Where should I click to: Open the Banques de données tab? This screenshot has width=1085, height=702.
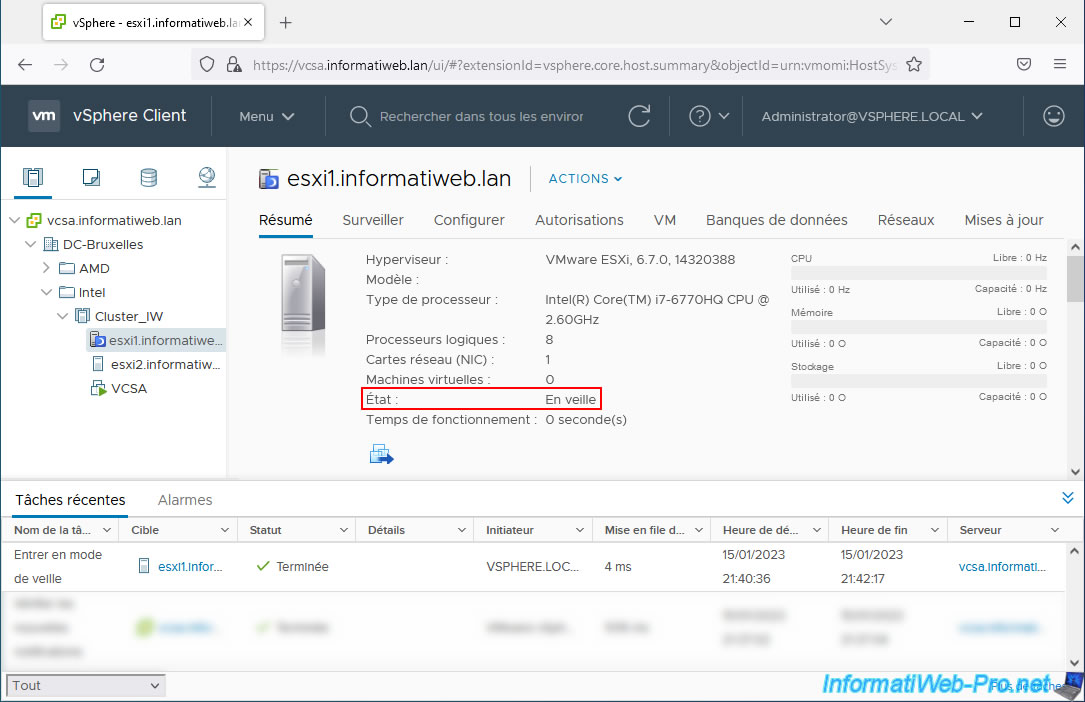pos(776,220)
